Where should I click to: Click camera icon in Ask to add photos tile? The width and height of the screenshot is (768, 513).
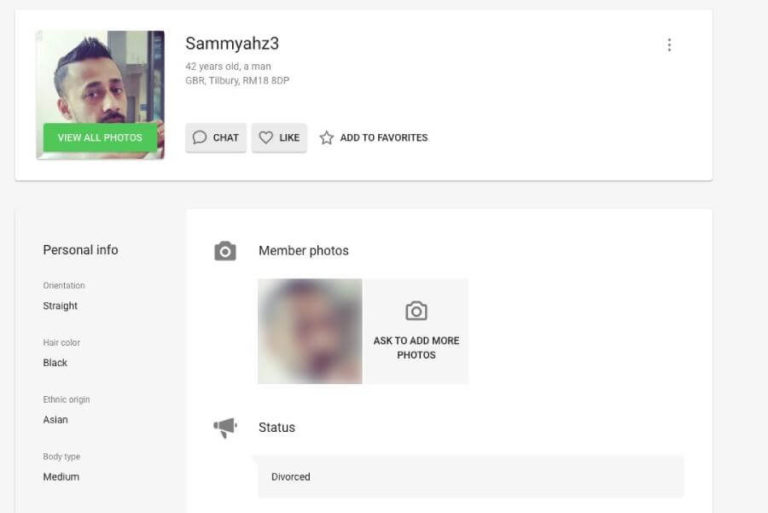pyautogui.click(x=416, y=311)
